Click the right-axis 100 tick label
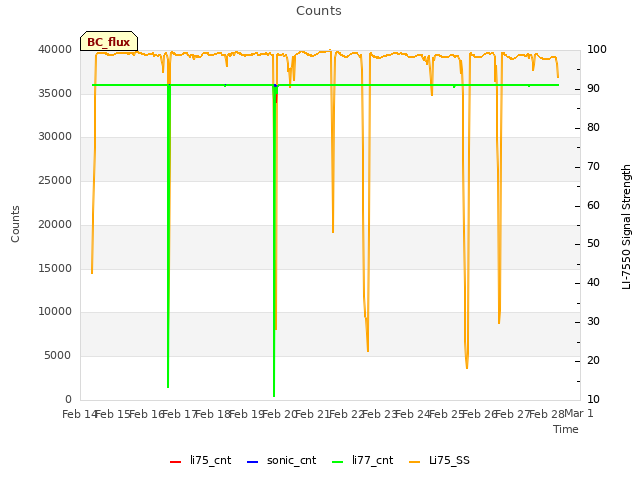This screenshot has width=640, height=480. [596, 49]
